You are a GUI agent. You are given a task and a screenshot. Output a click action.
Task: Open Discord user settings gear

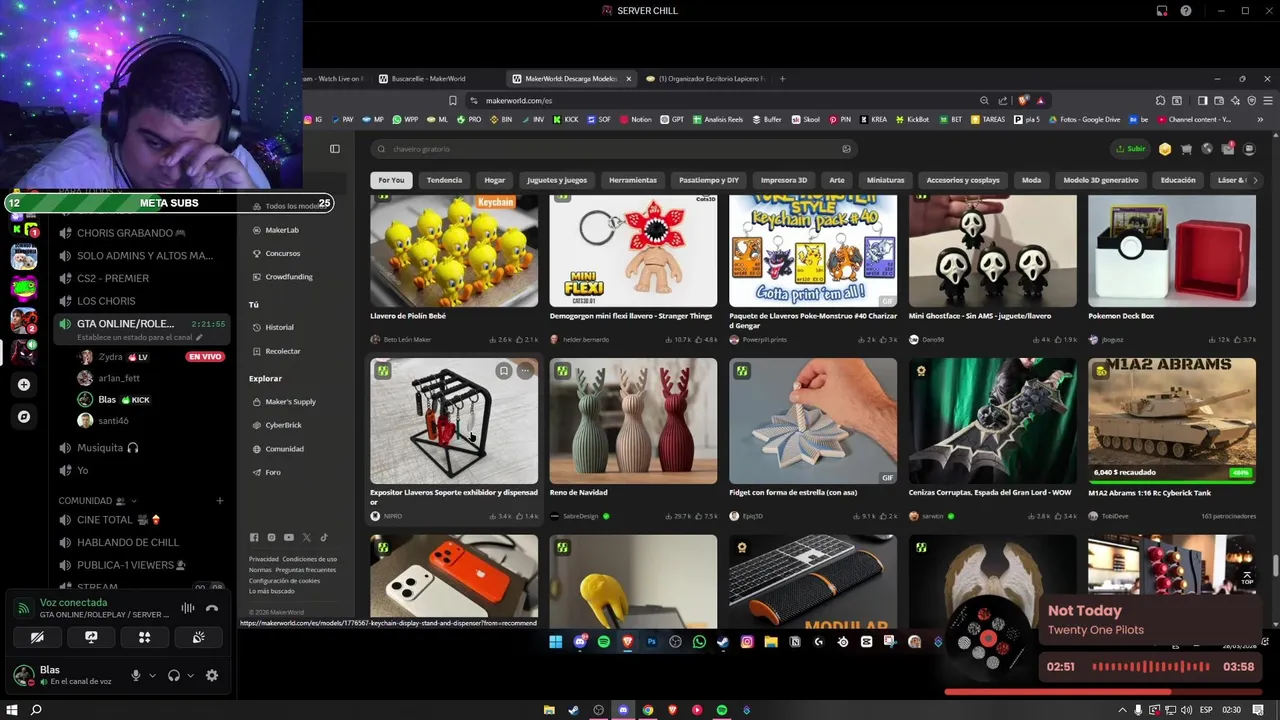(x=212, y=676)
